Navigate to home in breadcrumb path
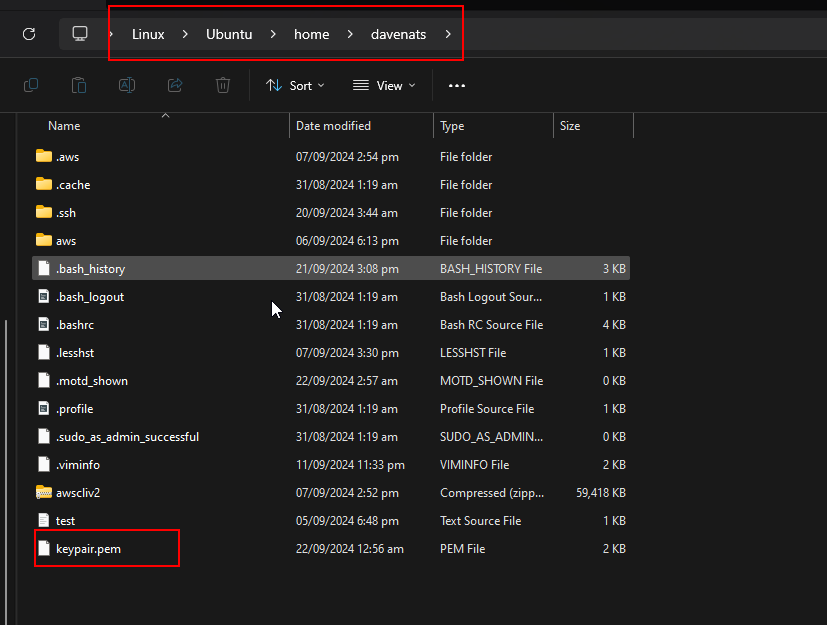 311,34
